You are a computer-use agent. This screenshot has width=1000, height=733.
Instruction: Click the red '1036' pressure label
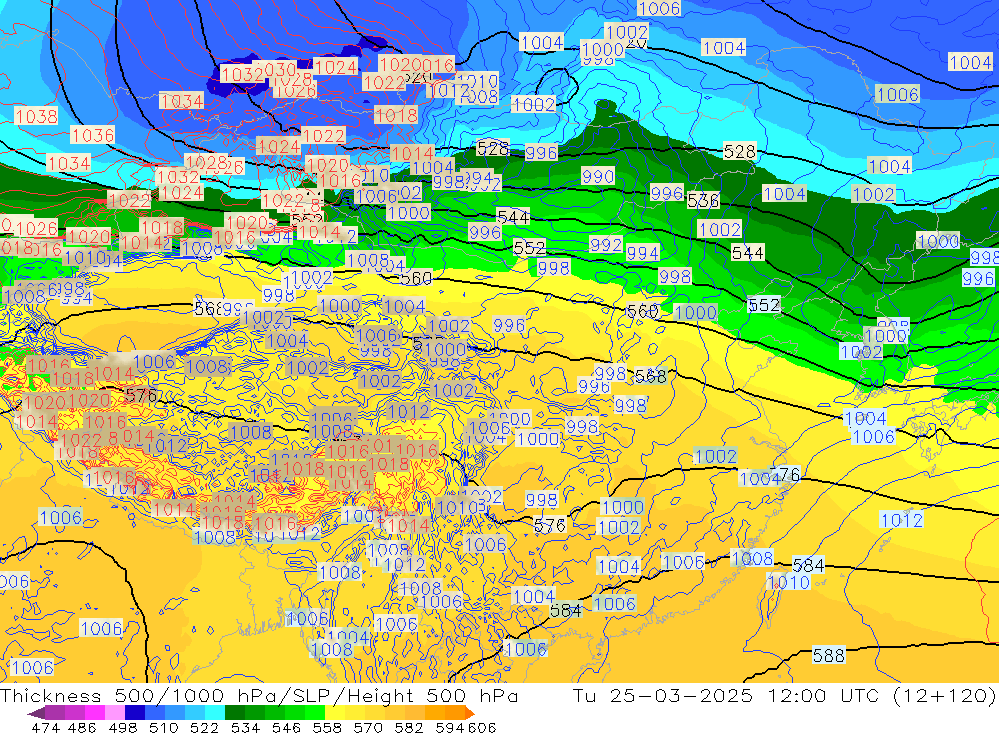pyautogui.click(x=93, y=135)
